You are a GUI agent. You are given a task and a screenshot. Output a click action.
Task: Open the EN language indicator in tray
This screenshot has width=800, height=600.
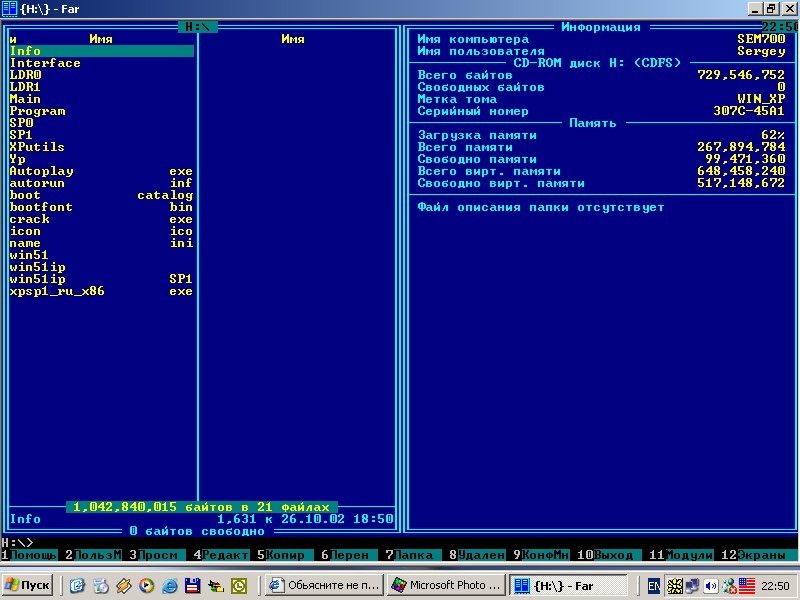tap(653, 585)
